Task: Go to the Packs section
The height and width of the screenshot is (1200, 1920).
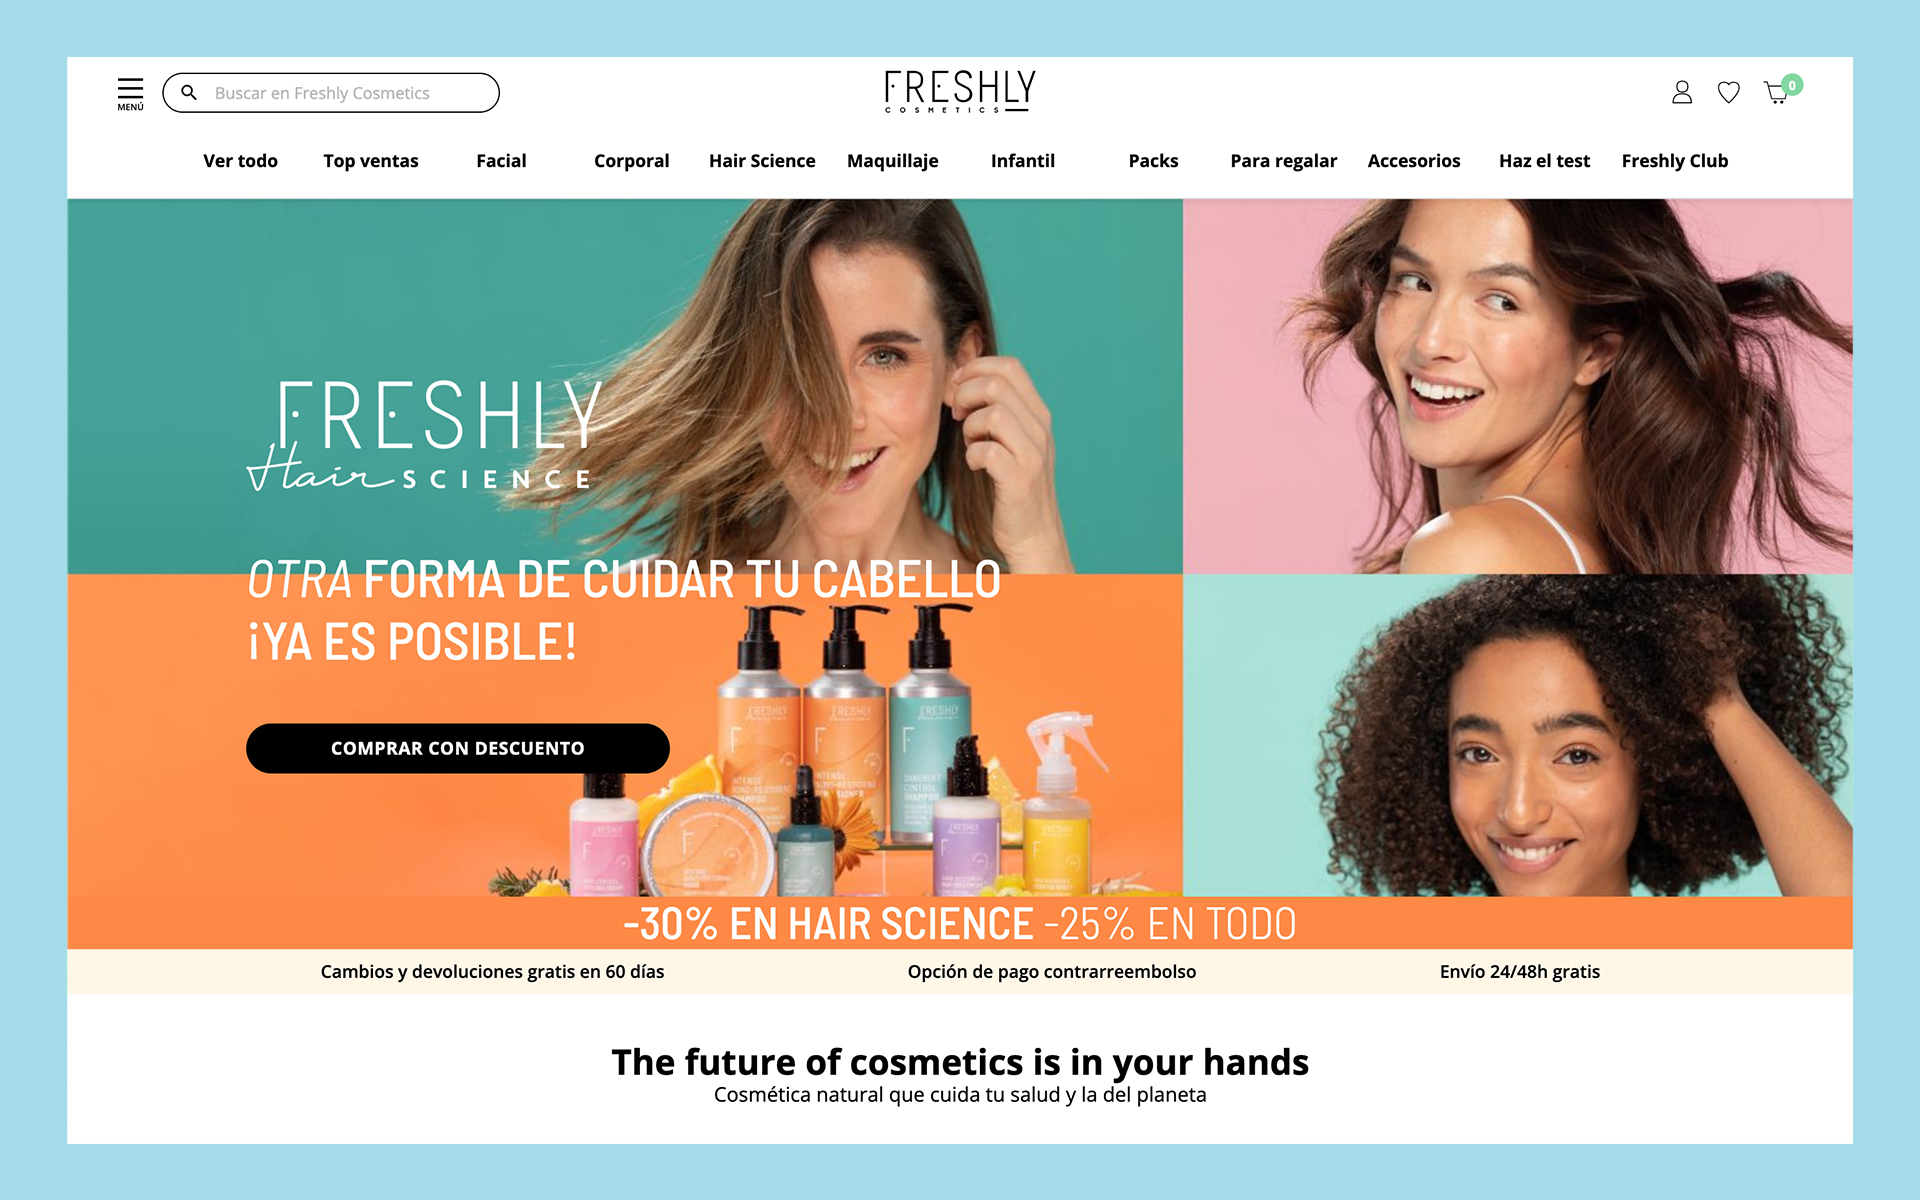Action: pyautogui.click(x=1153, y=161)
